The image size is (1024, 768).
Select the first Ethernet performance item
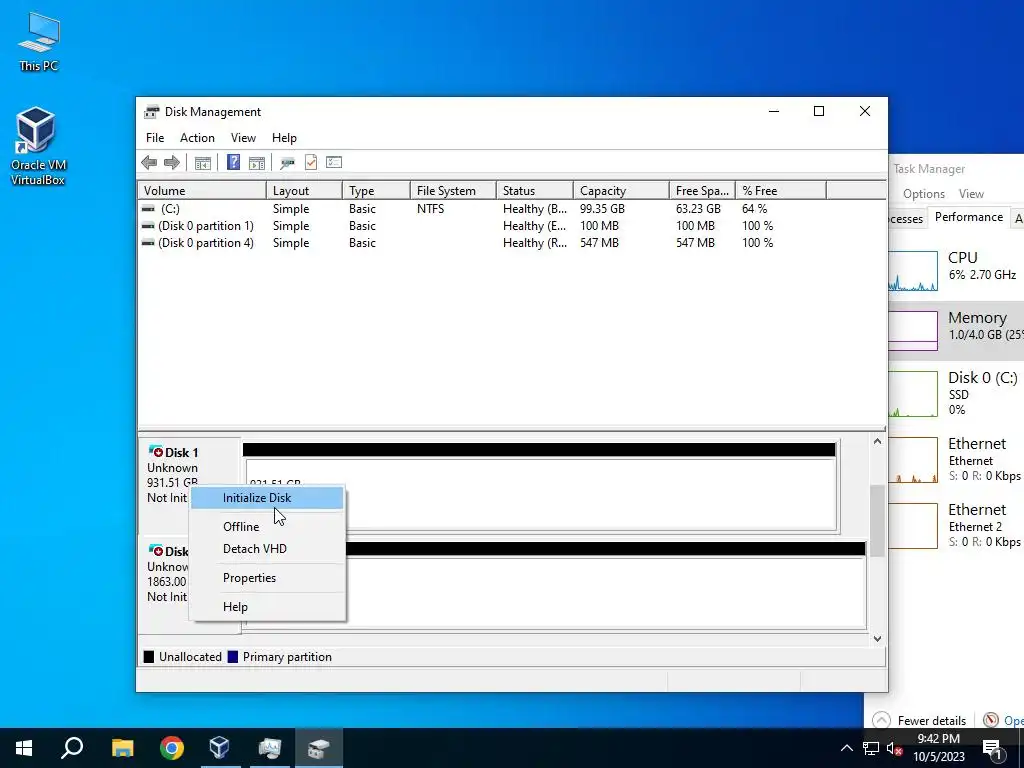pos(956,460)
